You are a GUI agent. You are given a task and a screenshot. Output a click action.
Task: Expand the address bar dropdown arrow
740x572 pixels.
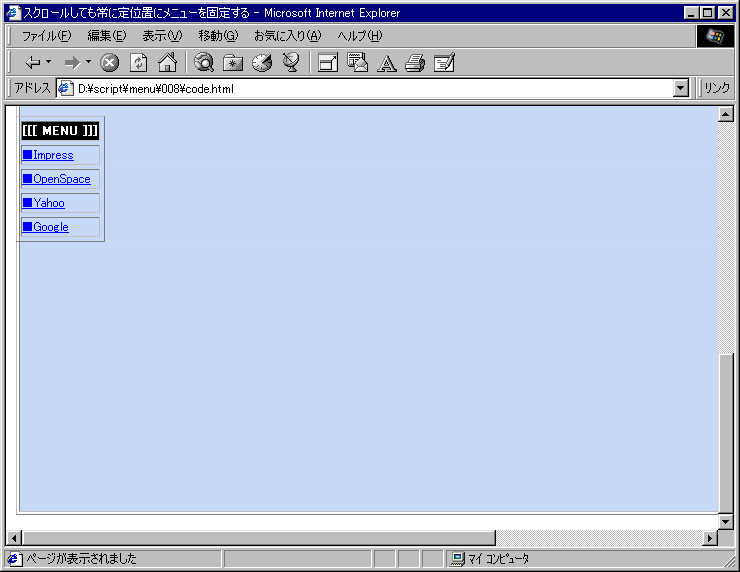[681, 88]
